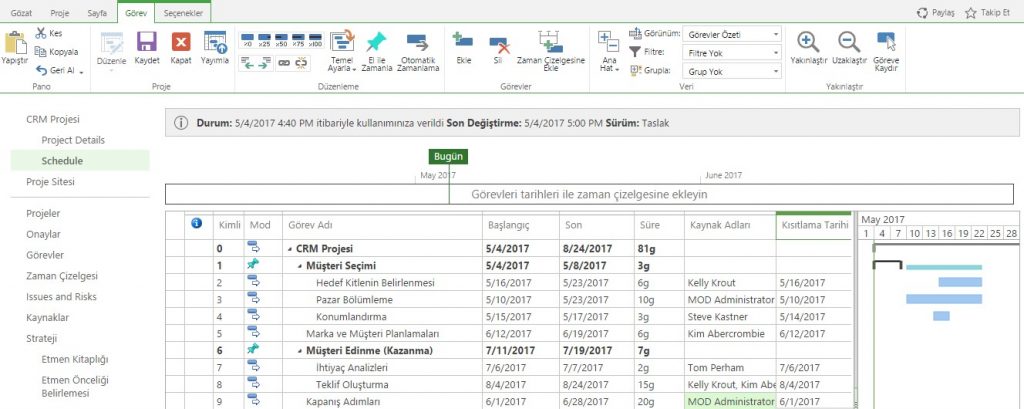Outdent the selected task
The image size is (1024, 409).
248,63
